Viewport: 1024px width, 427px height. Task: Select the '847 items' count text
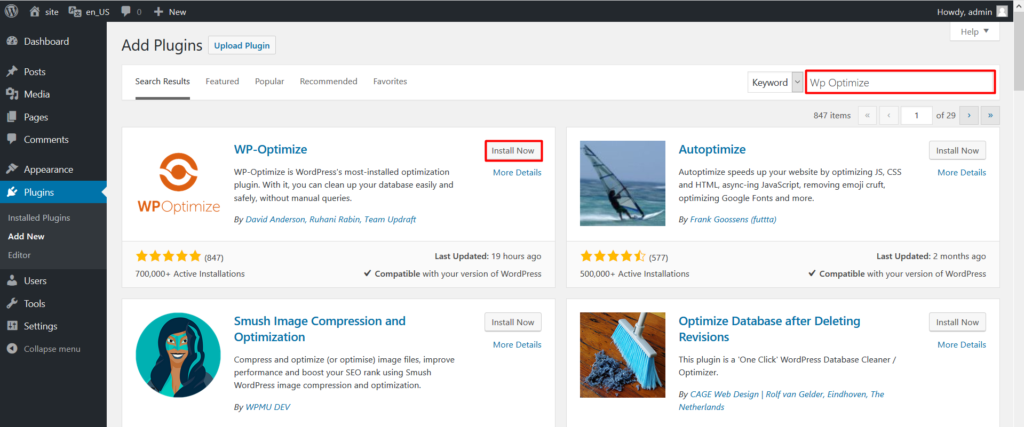pos(832,116)
